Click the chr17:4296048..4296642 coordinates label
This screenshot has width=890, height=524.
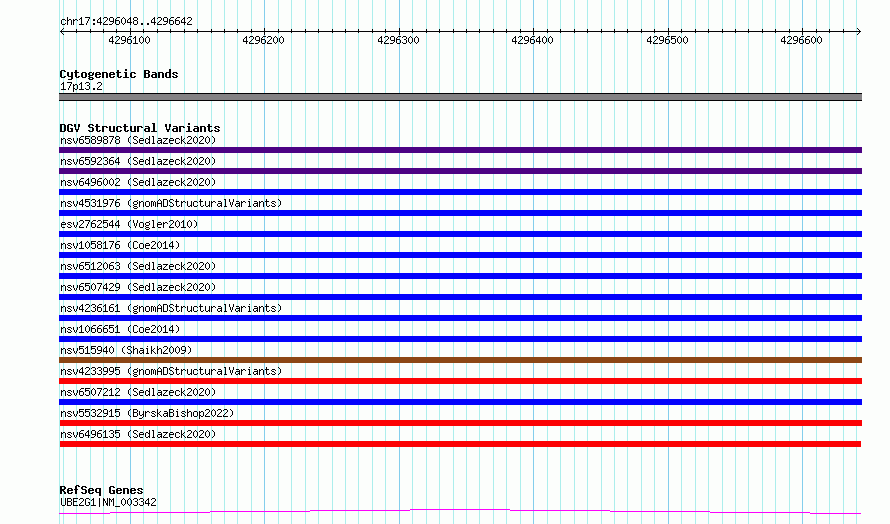point(126,22)
